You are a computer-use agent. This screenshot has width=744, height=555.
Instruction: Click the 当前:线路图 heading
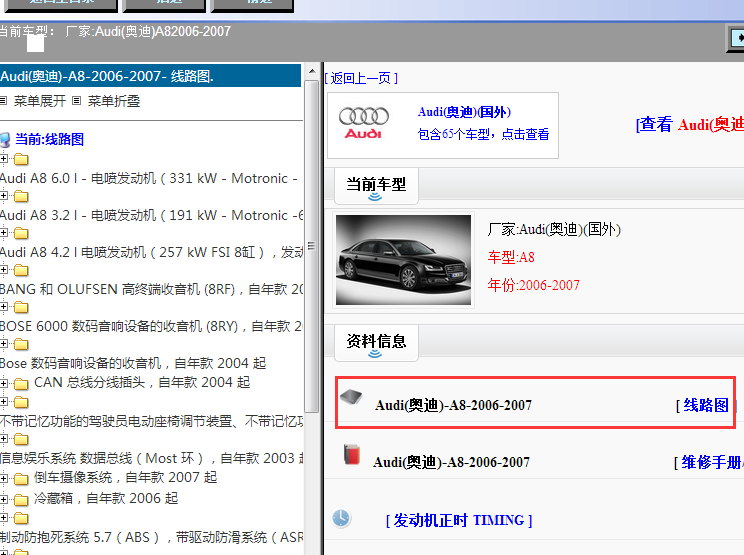[49, 139]
